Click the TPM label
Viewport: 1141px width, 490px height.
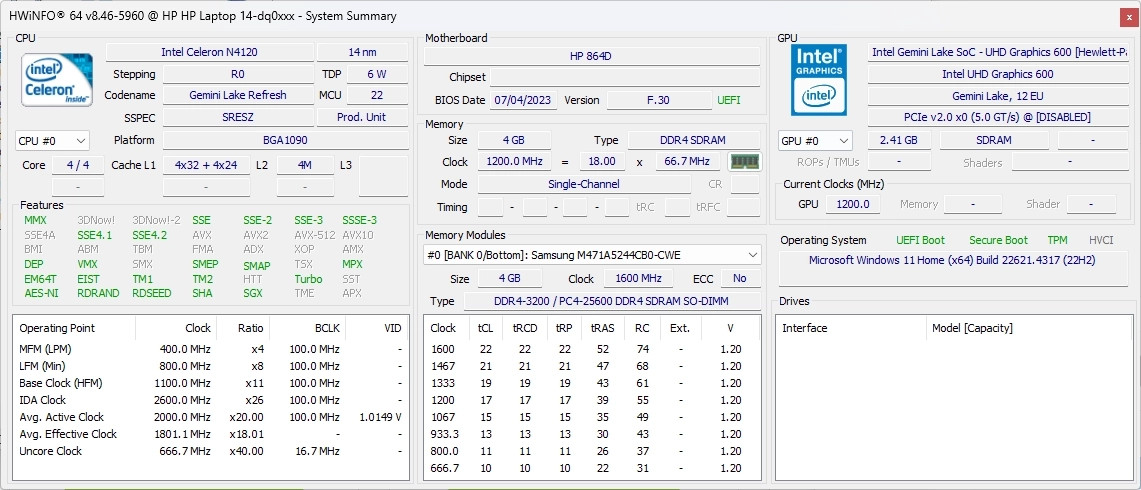click(1057, 240)
